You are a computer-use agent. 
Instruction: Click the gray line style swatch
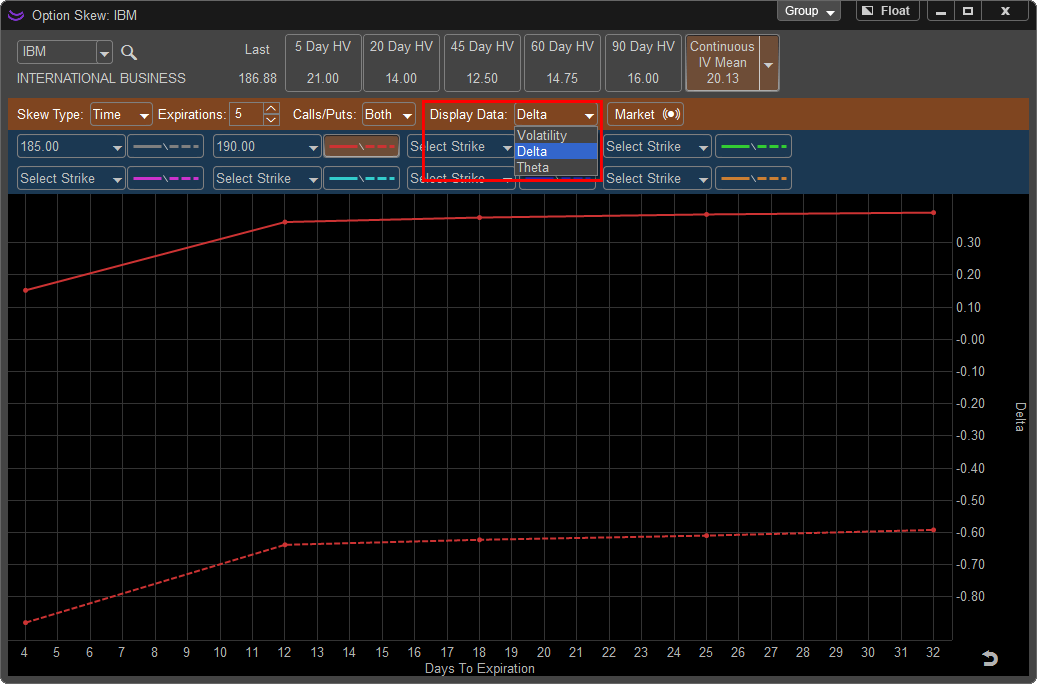pos(165,146)
